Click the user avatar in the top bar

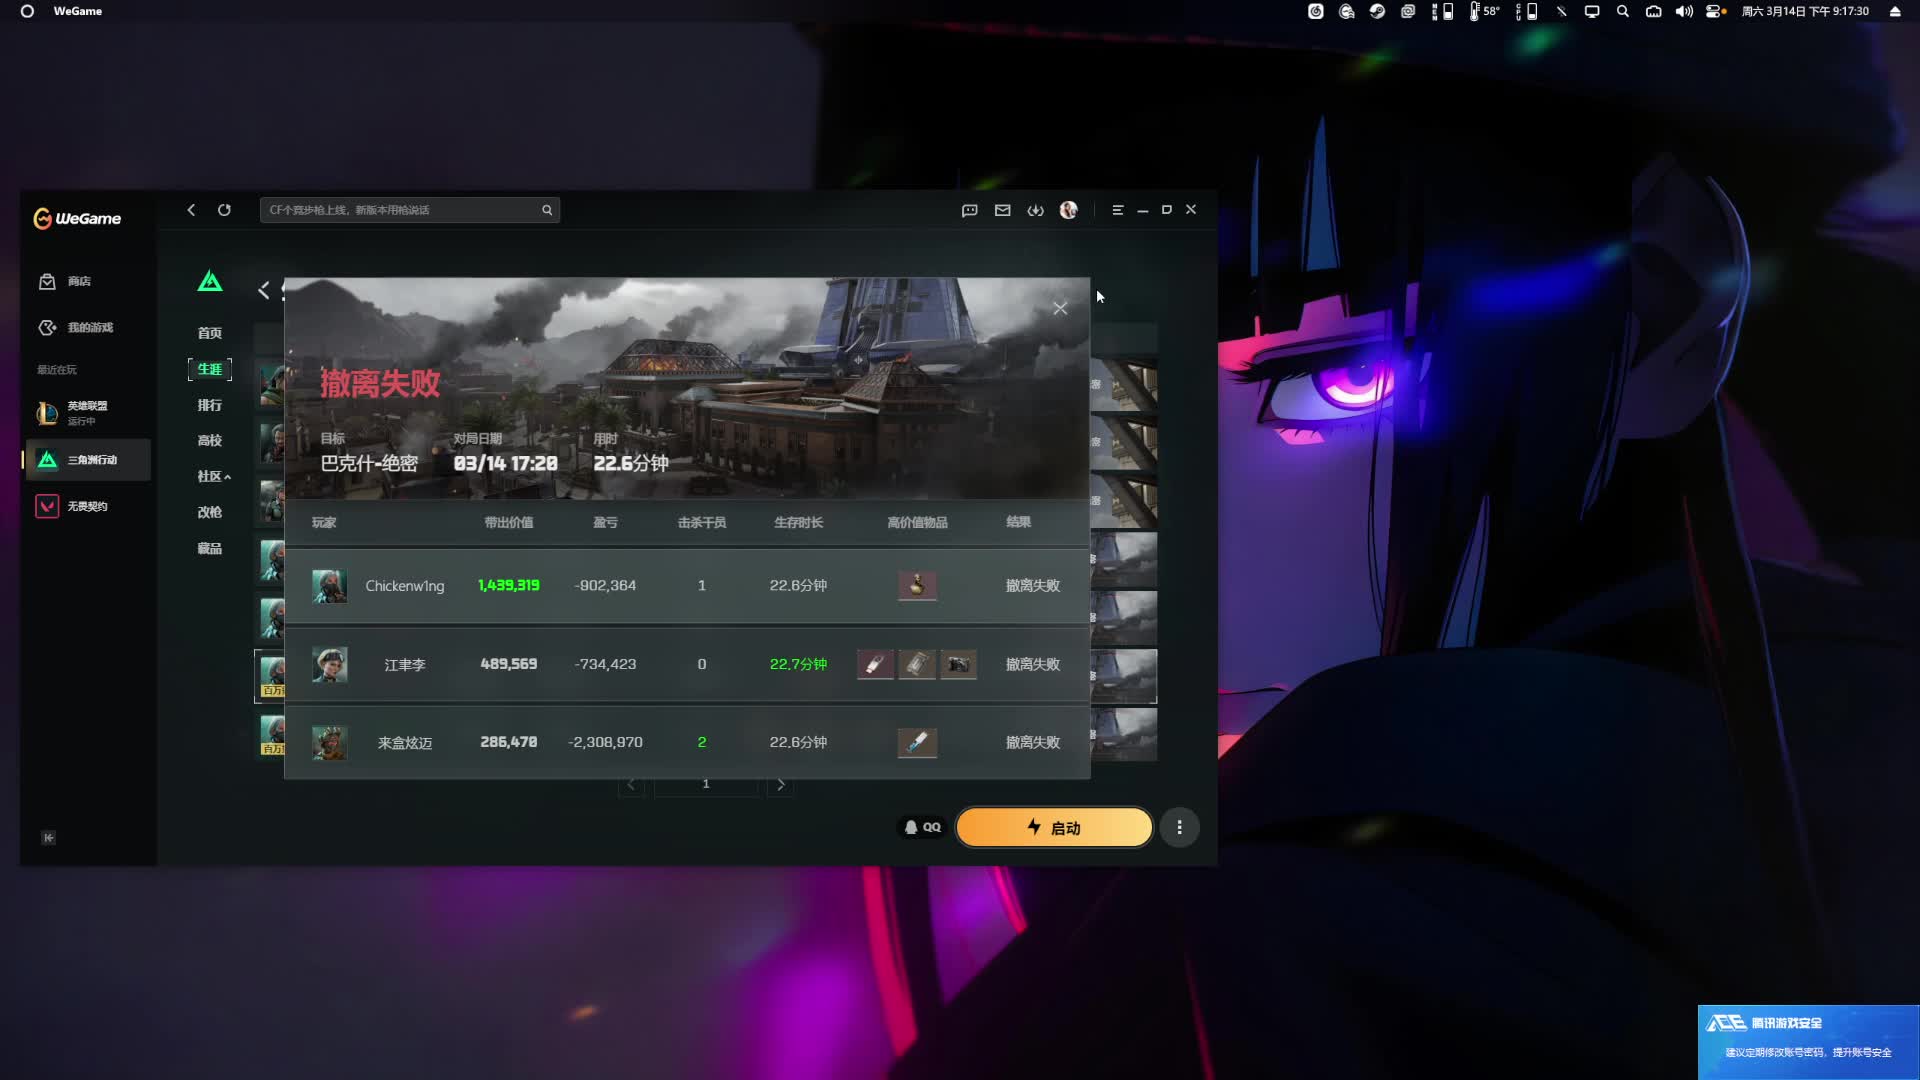click(1068, 210)
